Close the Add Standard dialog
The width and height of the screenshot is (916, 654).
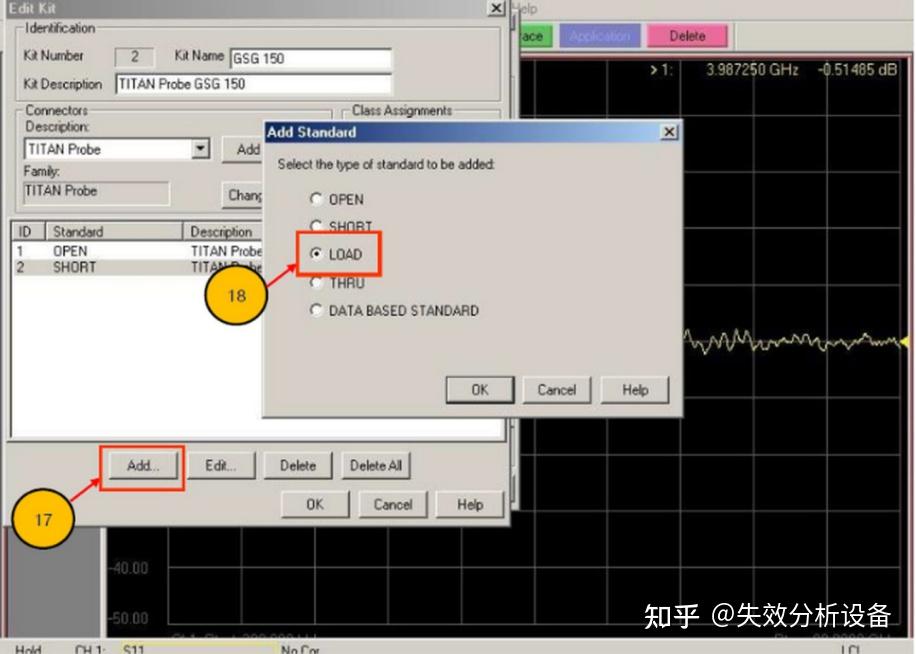tap(669, 132)
